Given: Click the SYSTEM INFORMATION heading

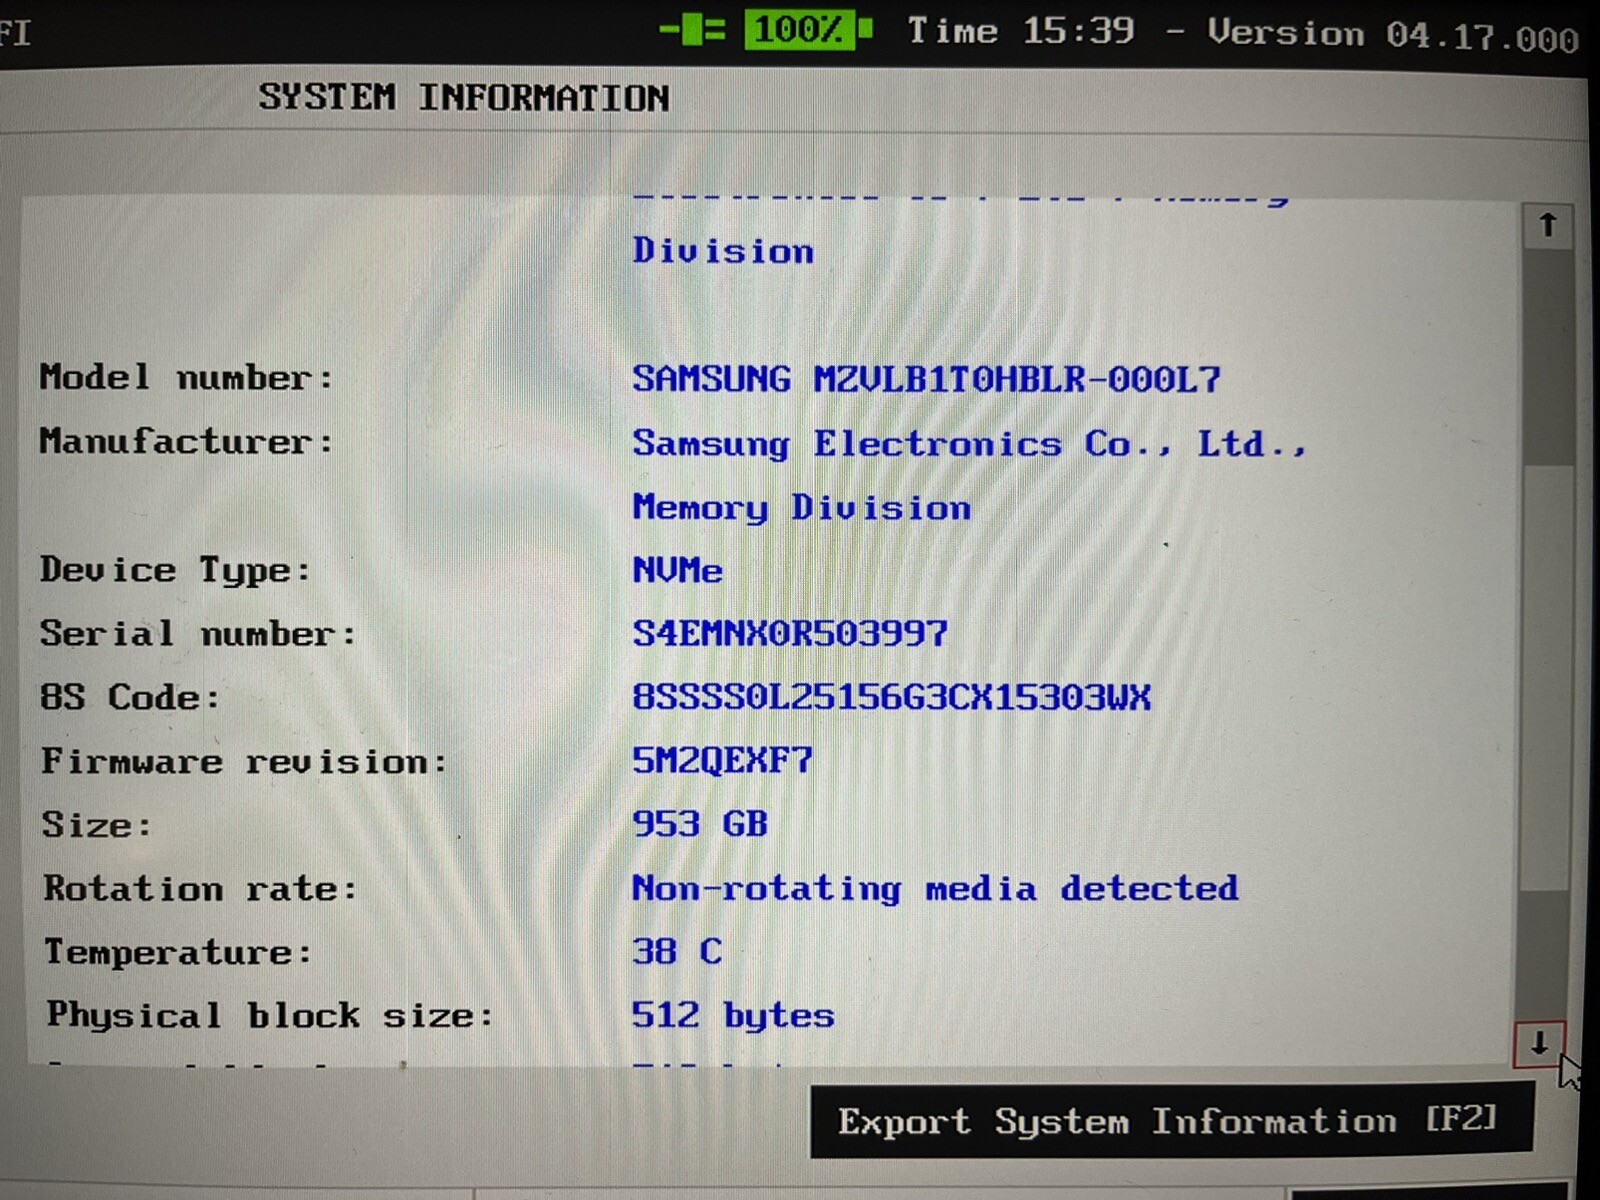Looking at the screenshot, I should (464, 98).
